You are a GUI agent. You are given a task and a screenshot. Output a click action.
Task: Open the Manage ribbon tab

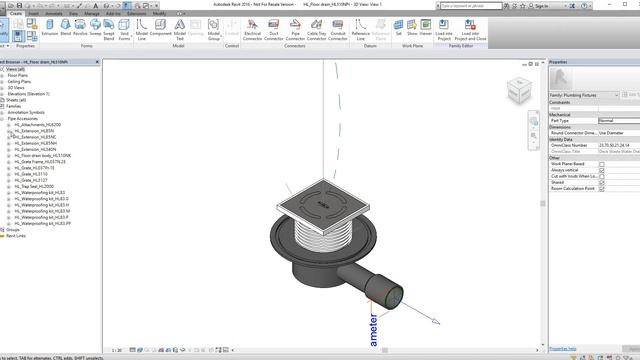(92, 13)
